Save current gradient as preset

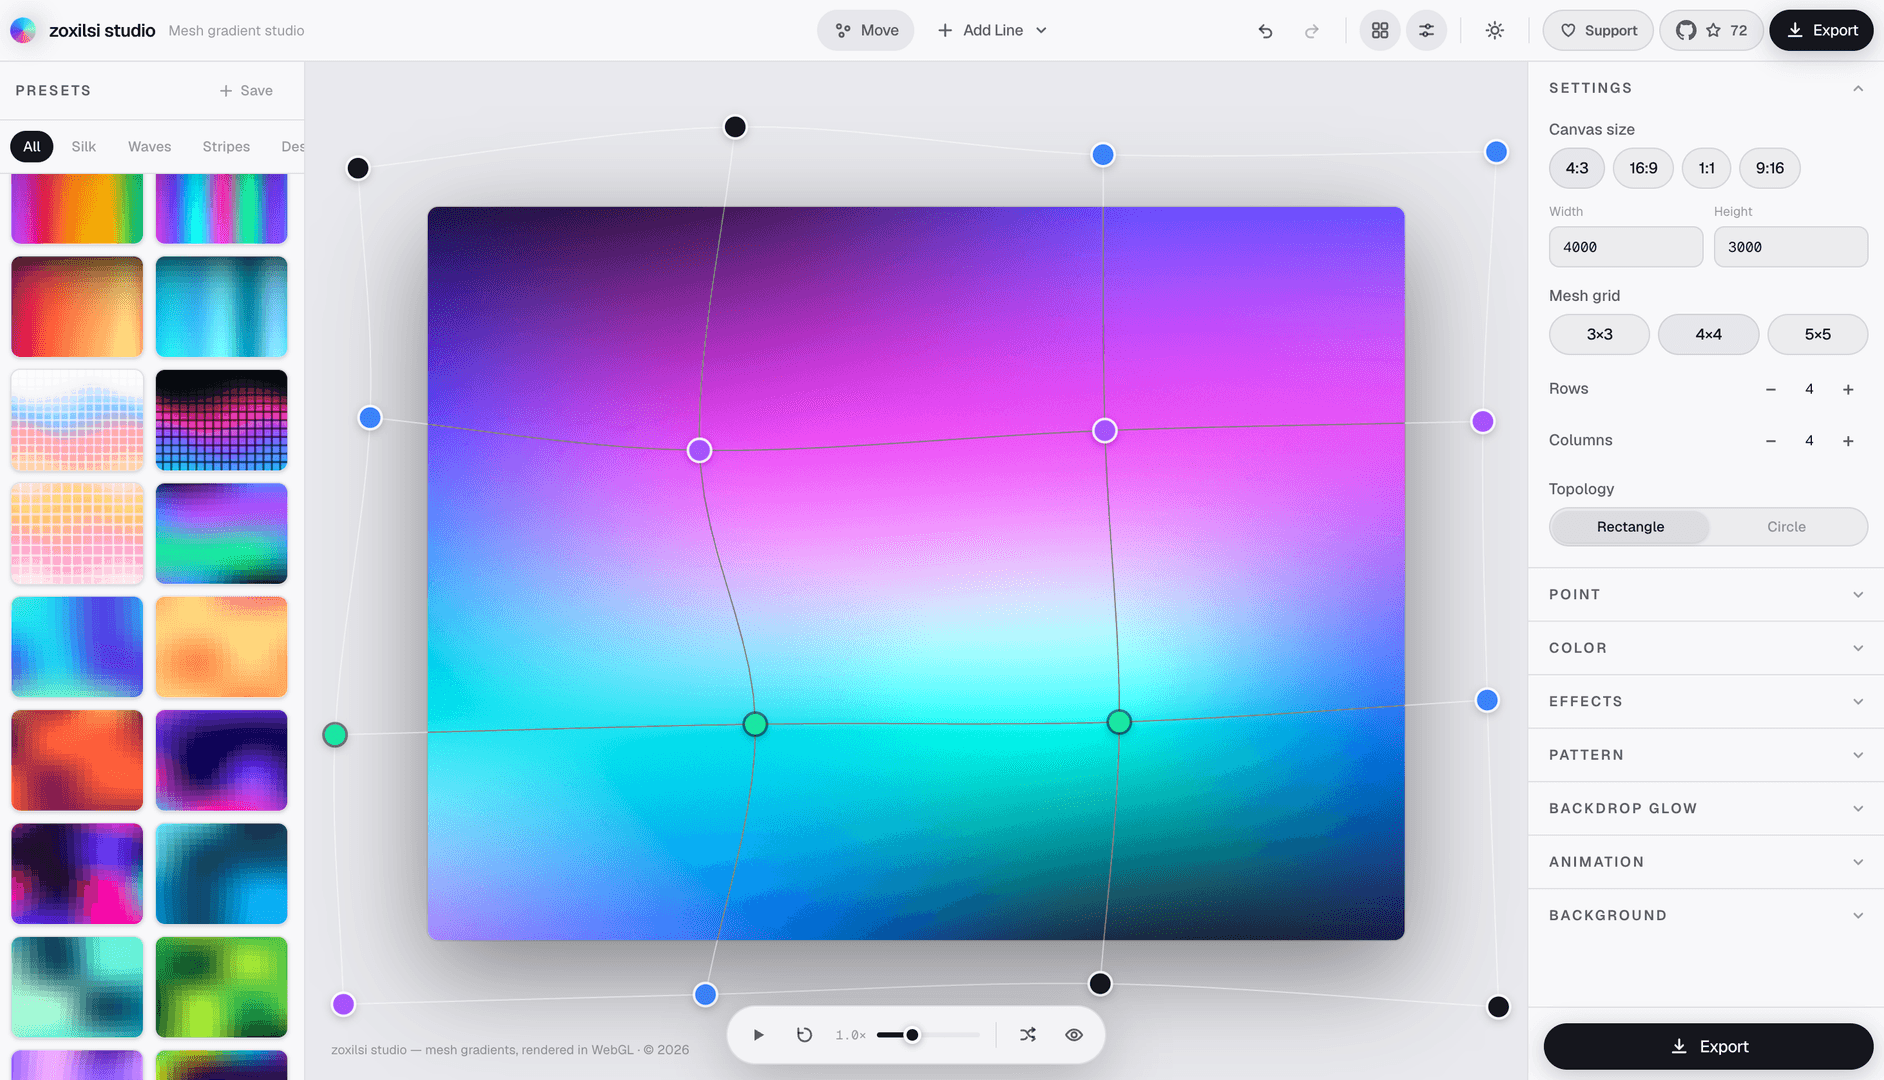[246, 91]
